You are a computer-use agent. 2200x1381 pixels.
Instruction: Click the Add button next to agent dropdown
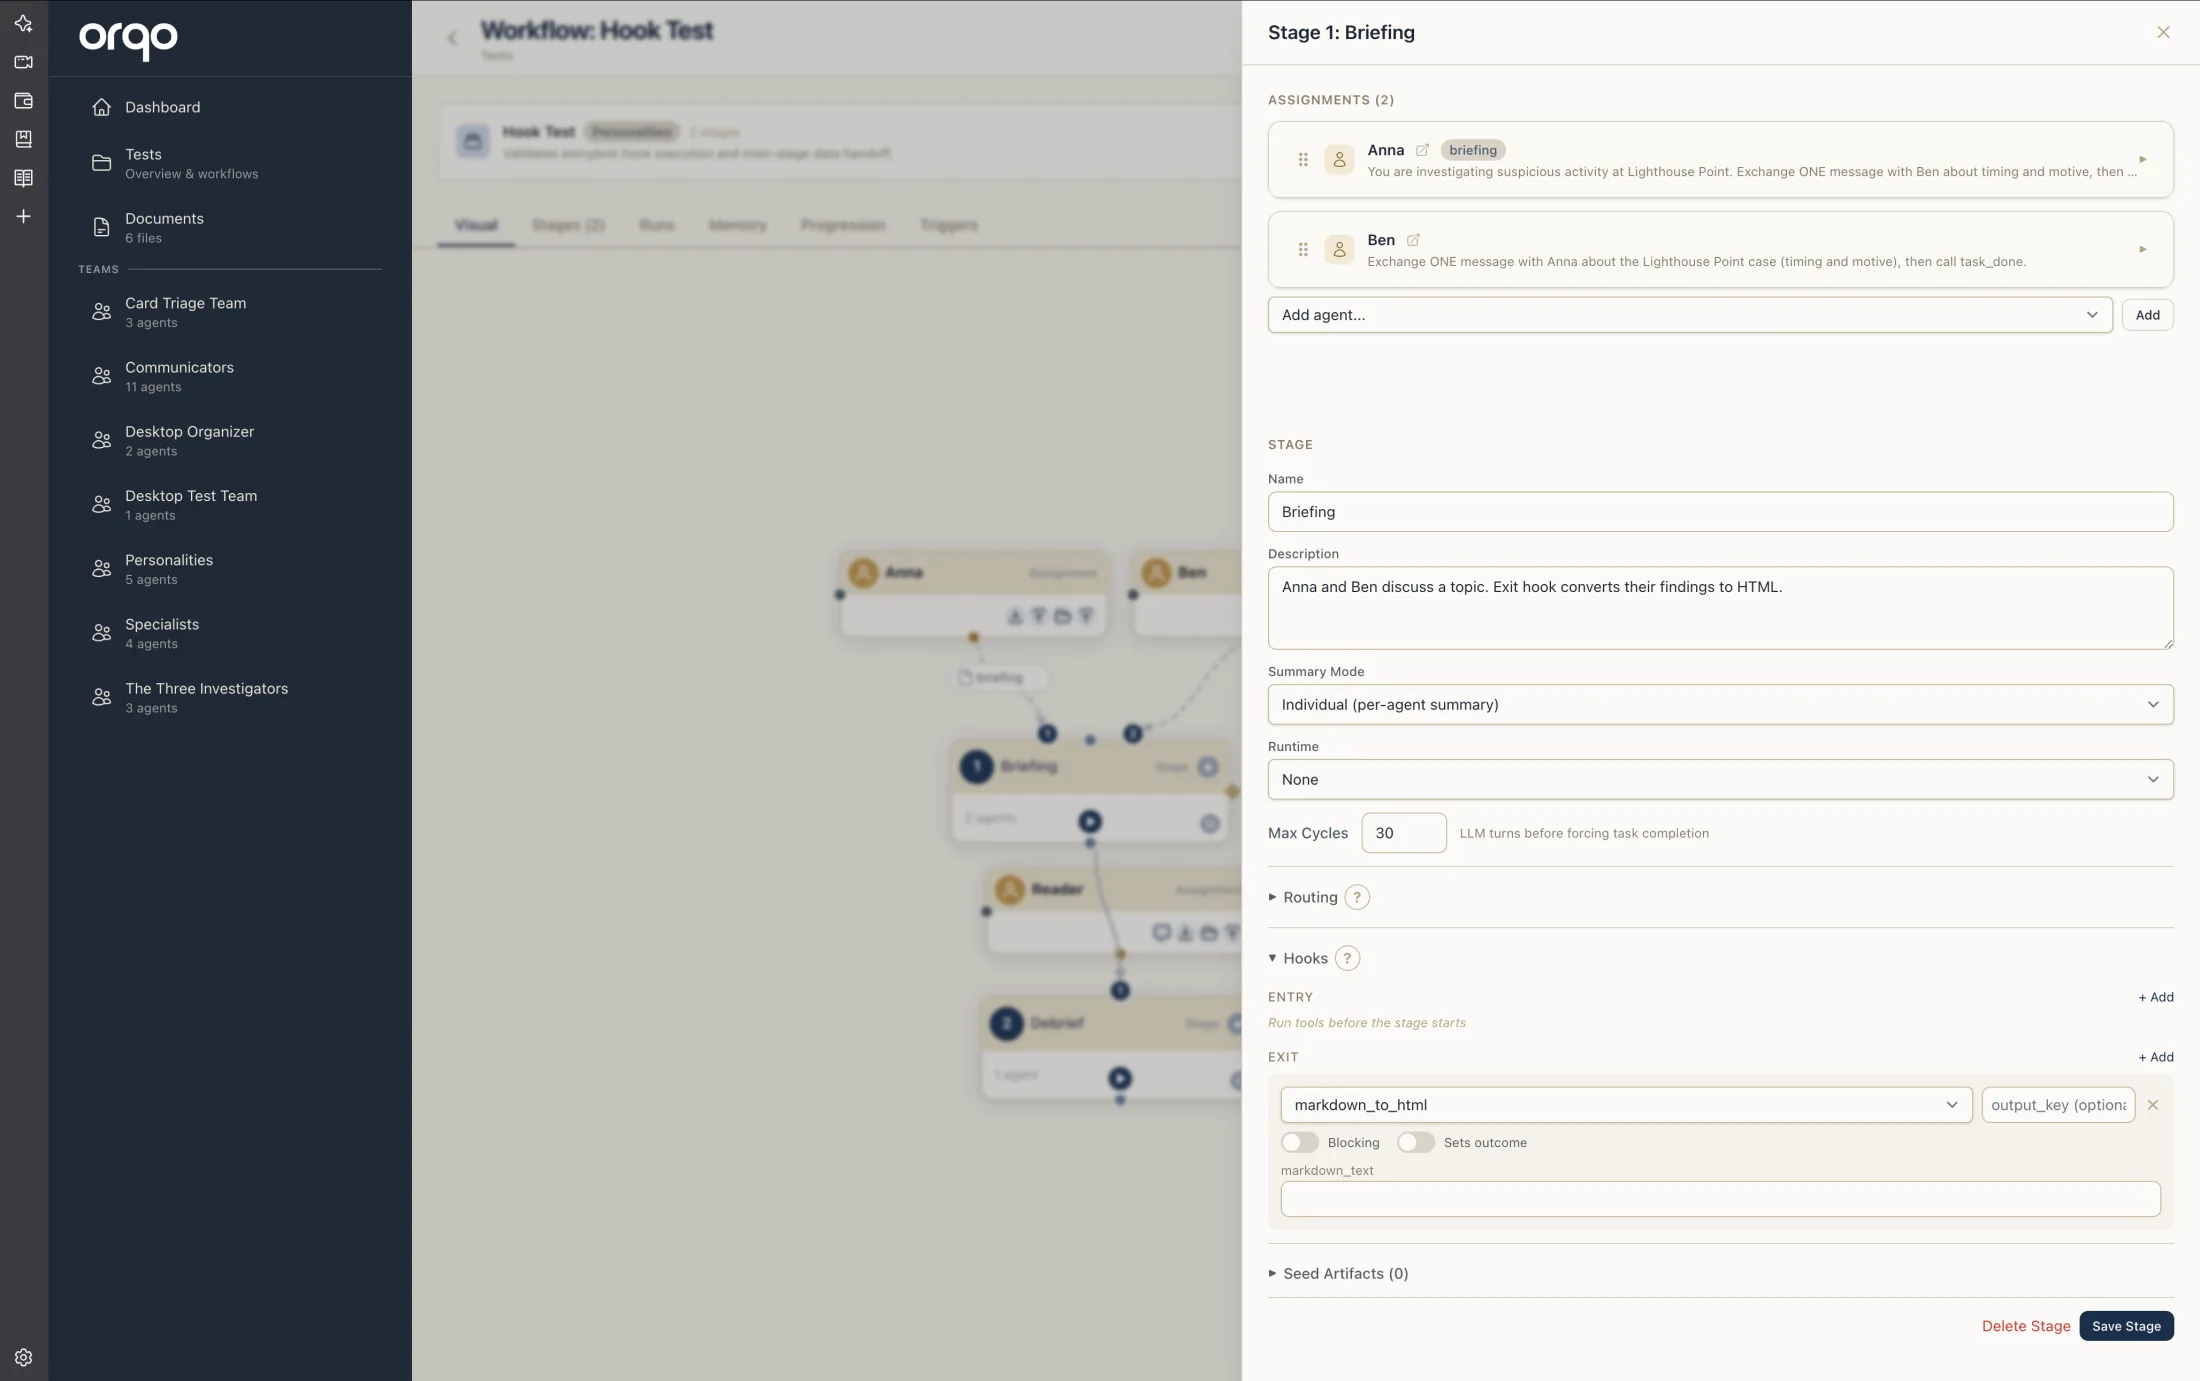click(2147, 315)
